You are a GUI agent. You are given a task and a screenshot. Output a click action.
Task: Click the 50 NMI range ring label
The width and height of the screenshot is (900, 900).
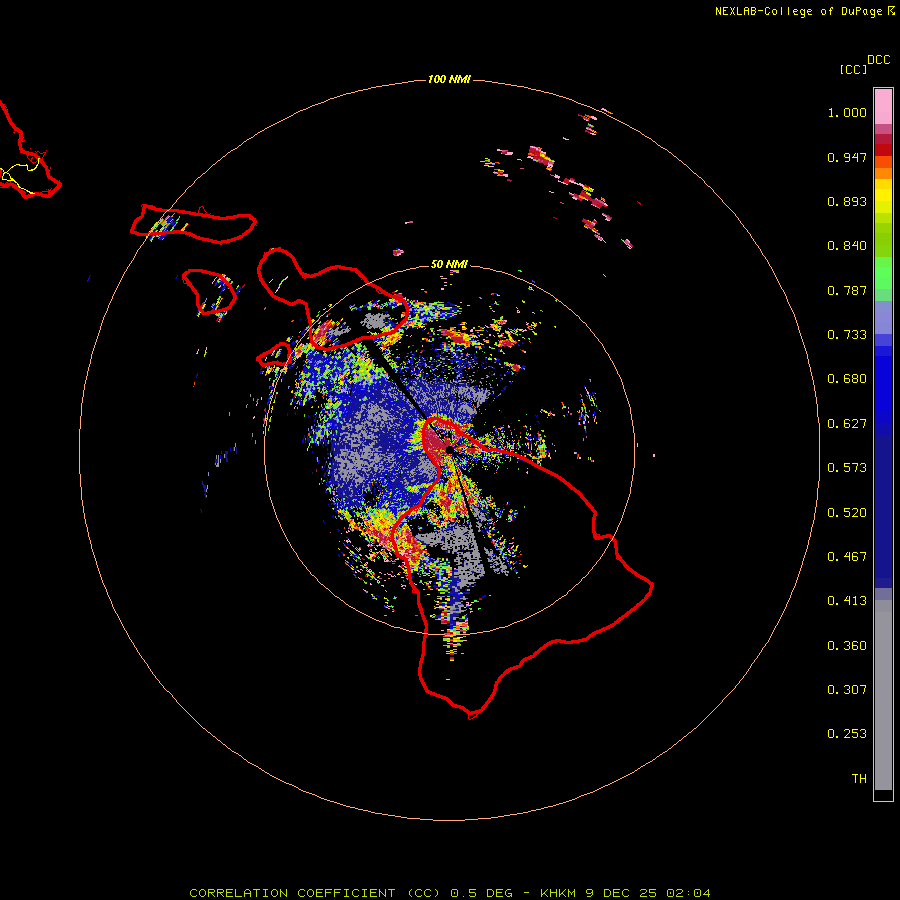click(x=449, y=264)
